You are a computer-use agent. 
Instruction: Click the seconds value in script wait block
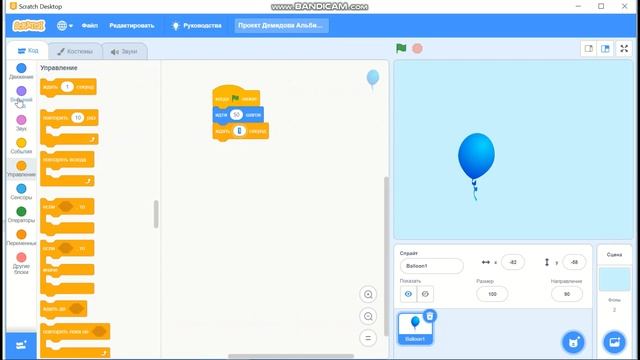pos(239,131)
